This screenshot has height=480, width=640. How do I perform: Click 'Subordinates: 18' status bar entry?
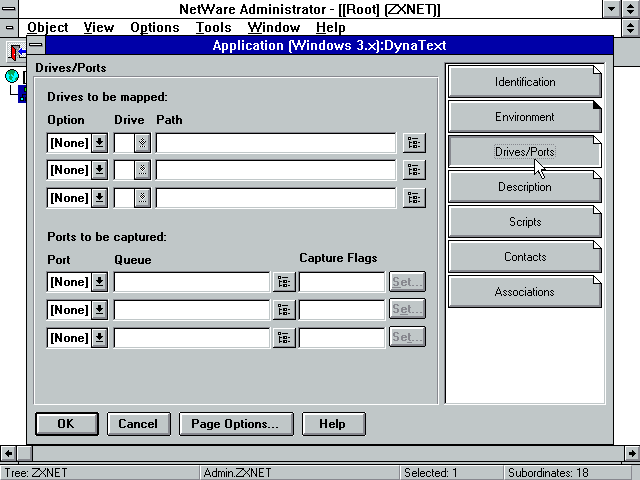548,473
